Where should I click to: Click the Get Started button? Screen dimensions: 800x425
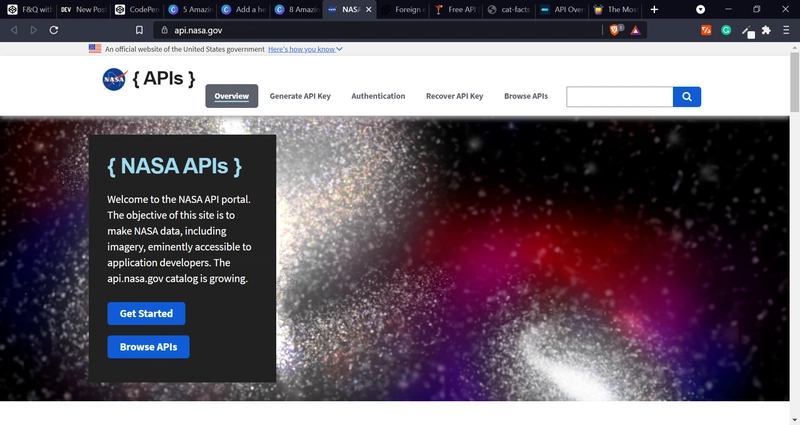(x=146, y=313)
